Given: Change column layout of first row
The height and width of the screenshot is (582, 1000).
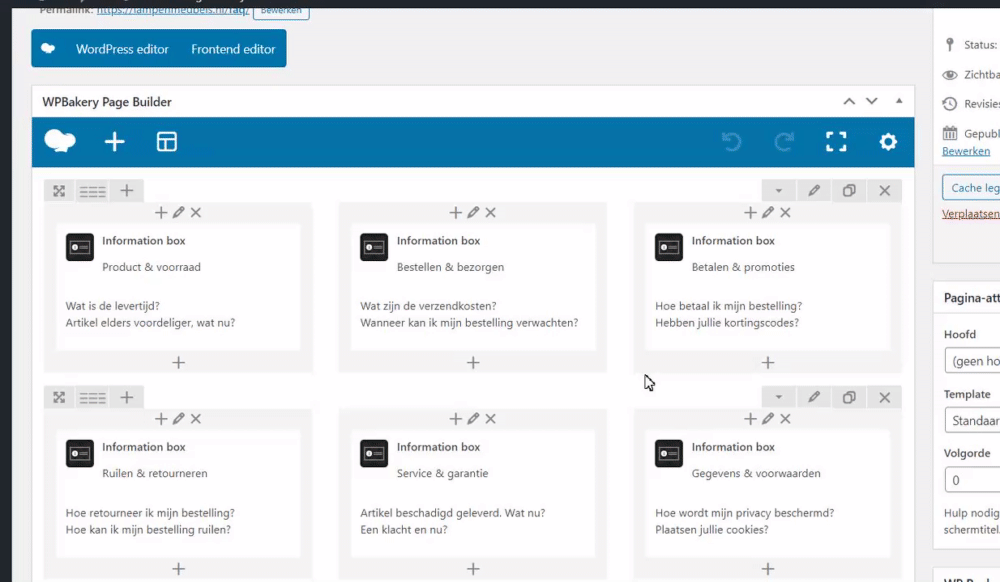Looking at the screenshot, I should tap(92, 191).
